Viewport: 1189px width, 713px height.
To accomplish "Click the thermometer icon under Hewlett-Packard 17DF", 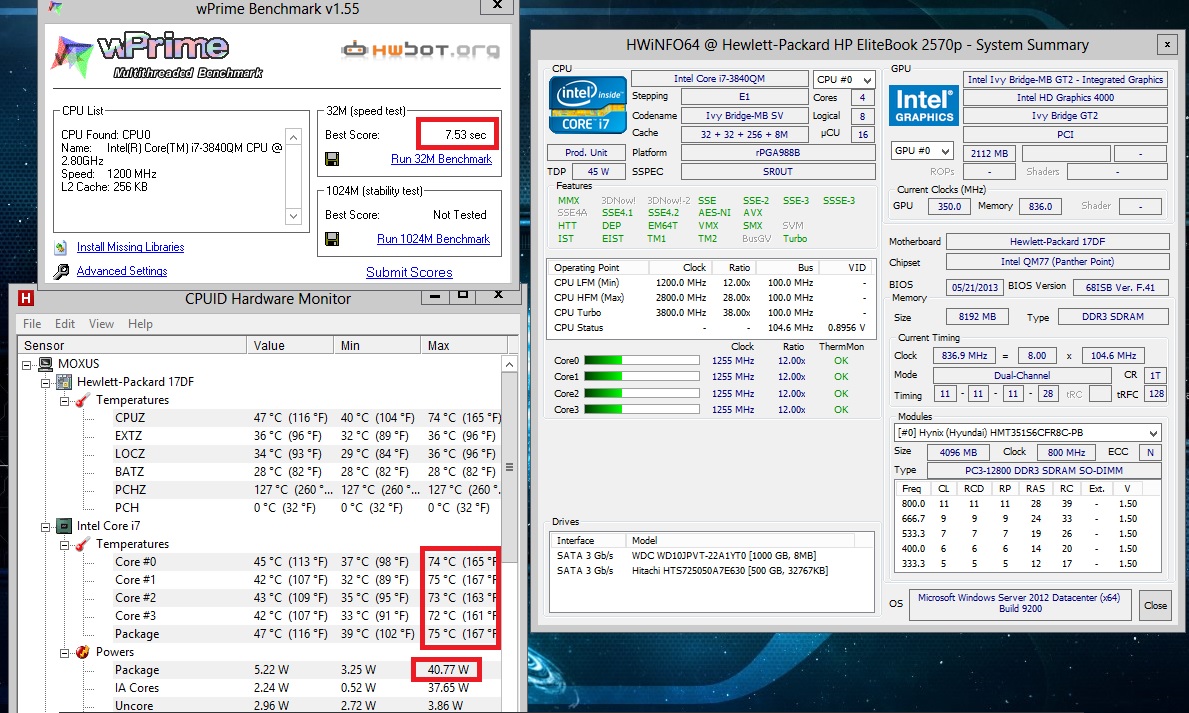I will tap(83, 400).
